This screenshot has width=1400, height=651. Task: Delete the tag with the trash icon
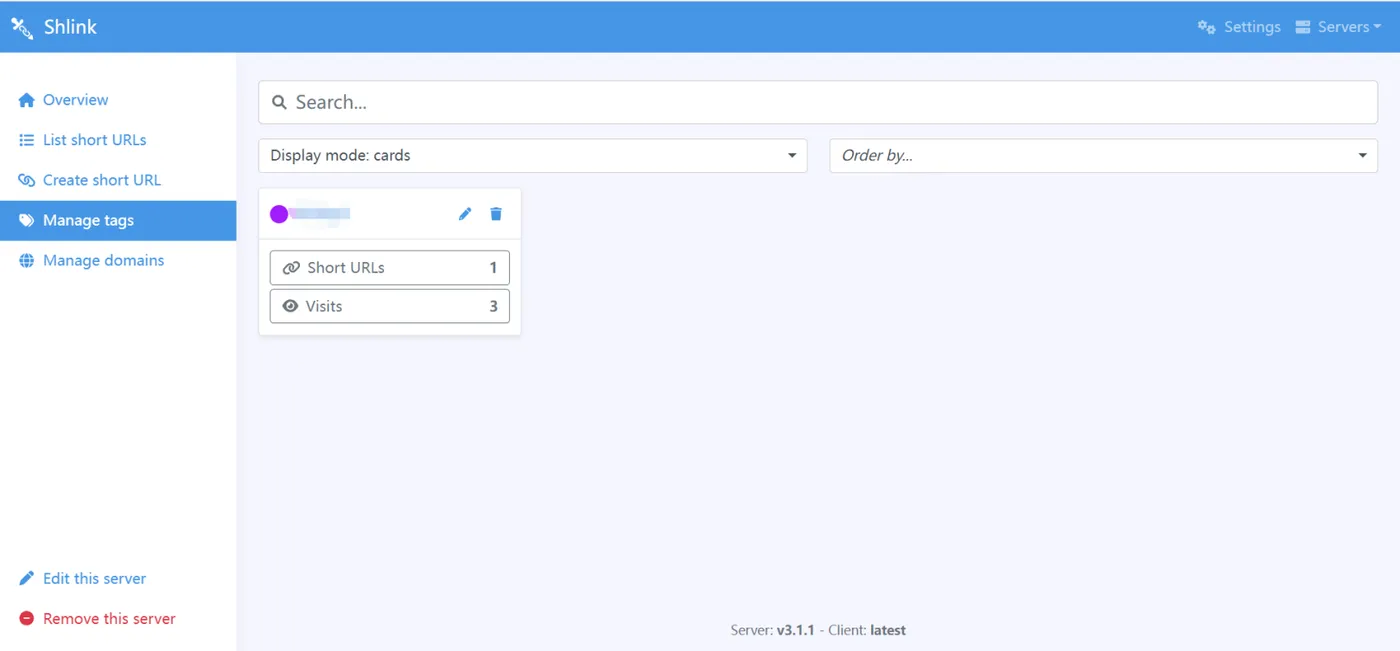click(x=496, y=214)
